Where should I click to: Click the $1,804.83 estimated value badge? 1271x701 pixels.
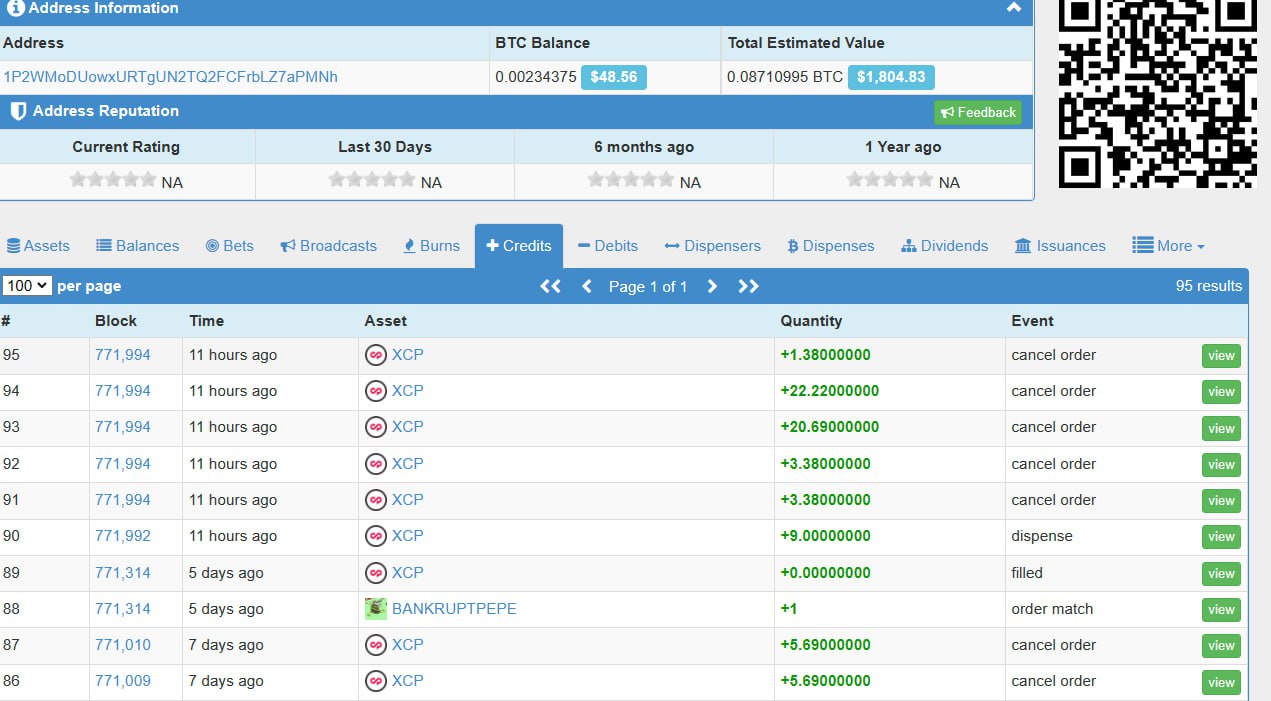[x=891, y=77]
